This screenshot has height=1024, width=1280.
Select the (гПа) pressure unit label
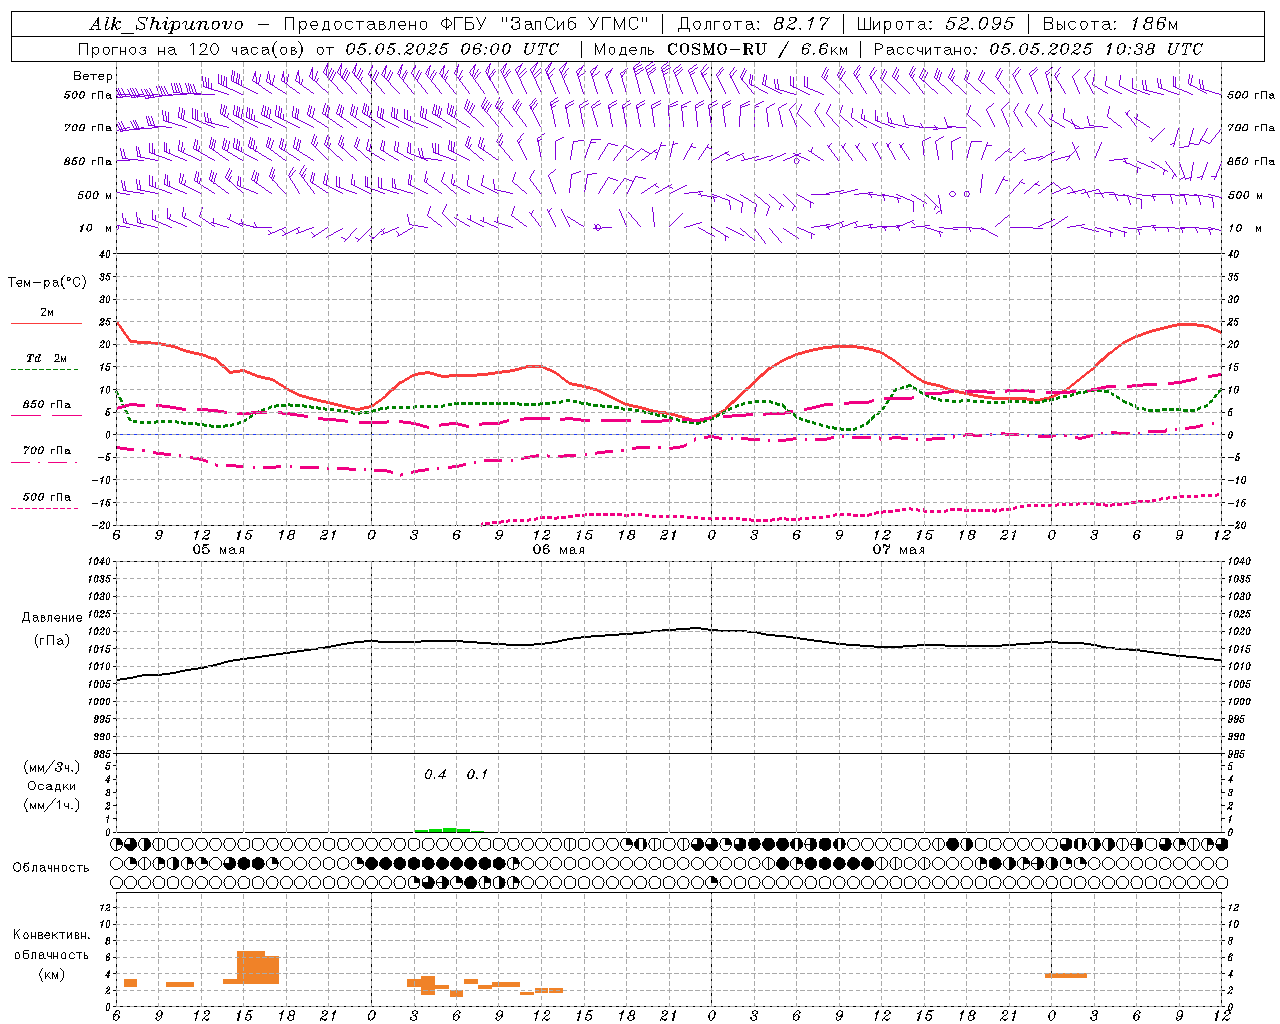click(x=52, y=640)
